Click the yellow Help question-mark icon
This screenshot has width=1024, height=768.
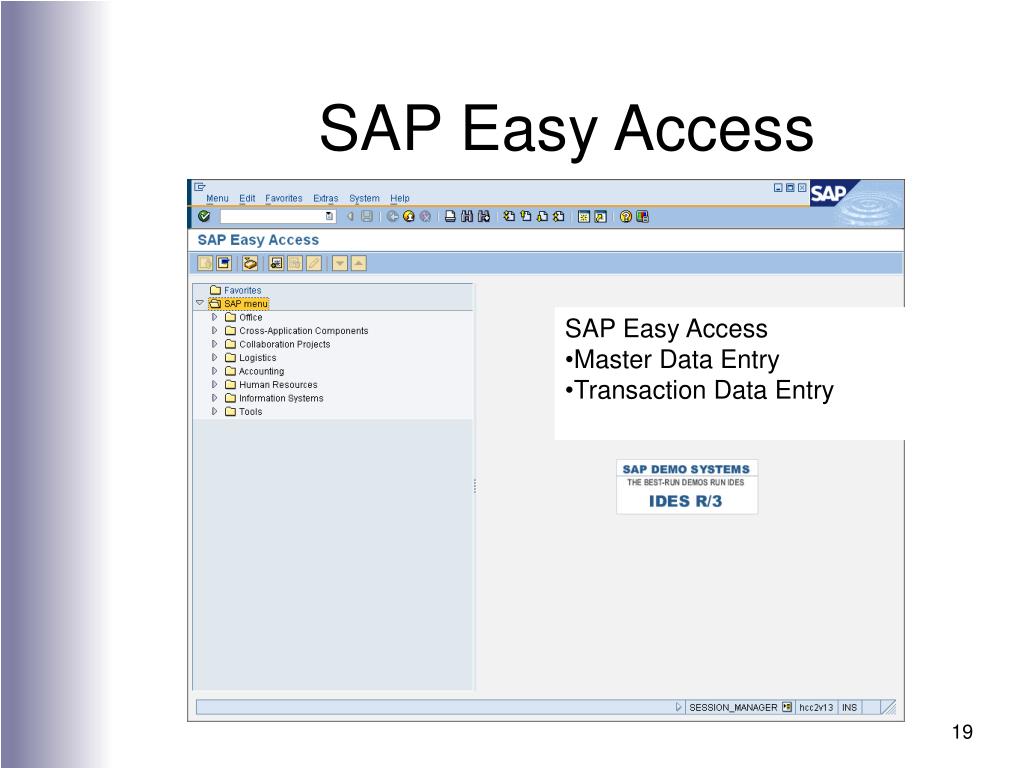[626, 216]
